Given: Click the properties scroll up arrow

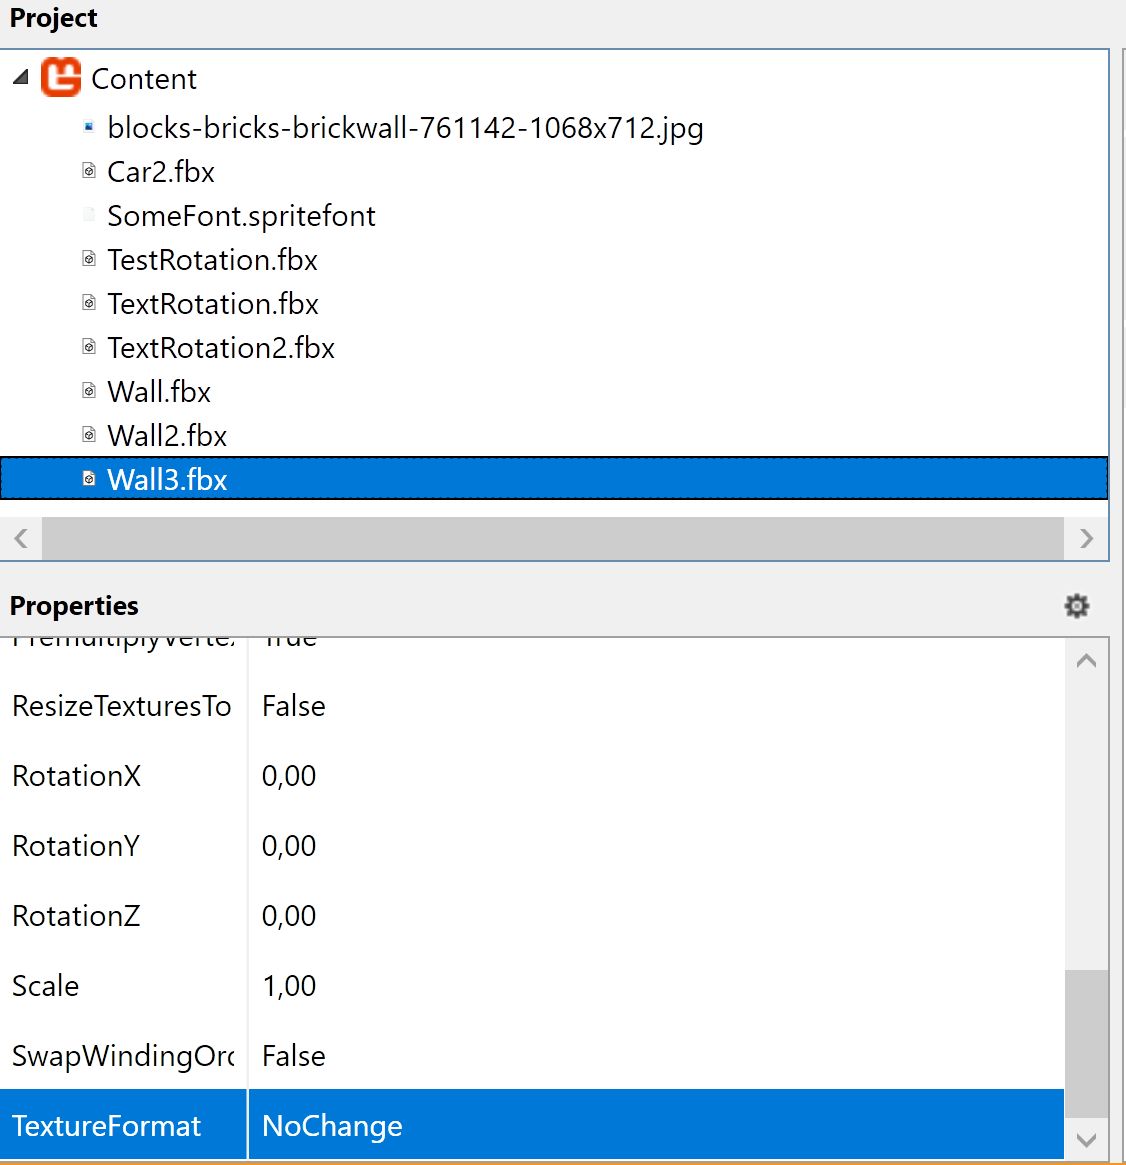Looking at the screenshot, I should [1086, 661].
